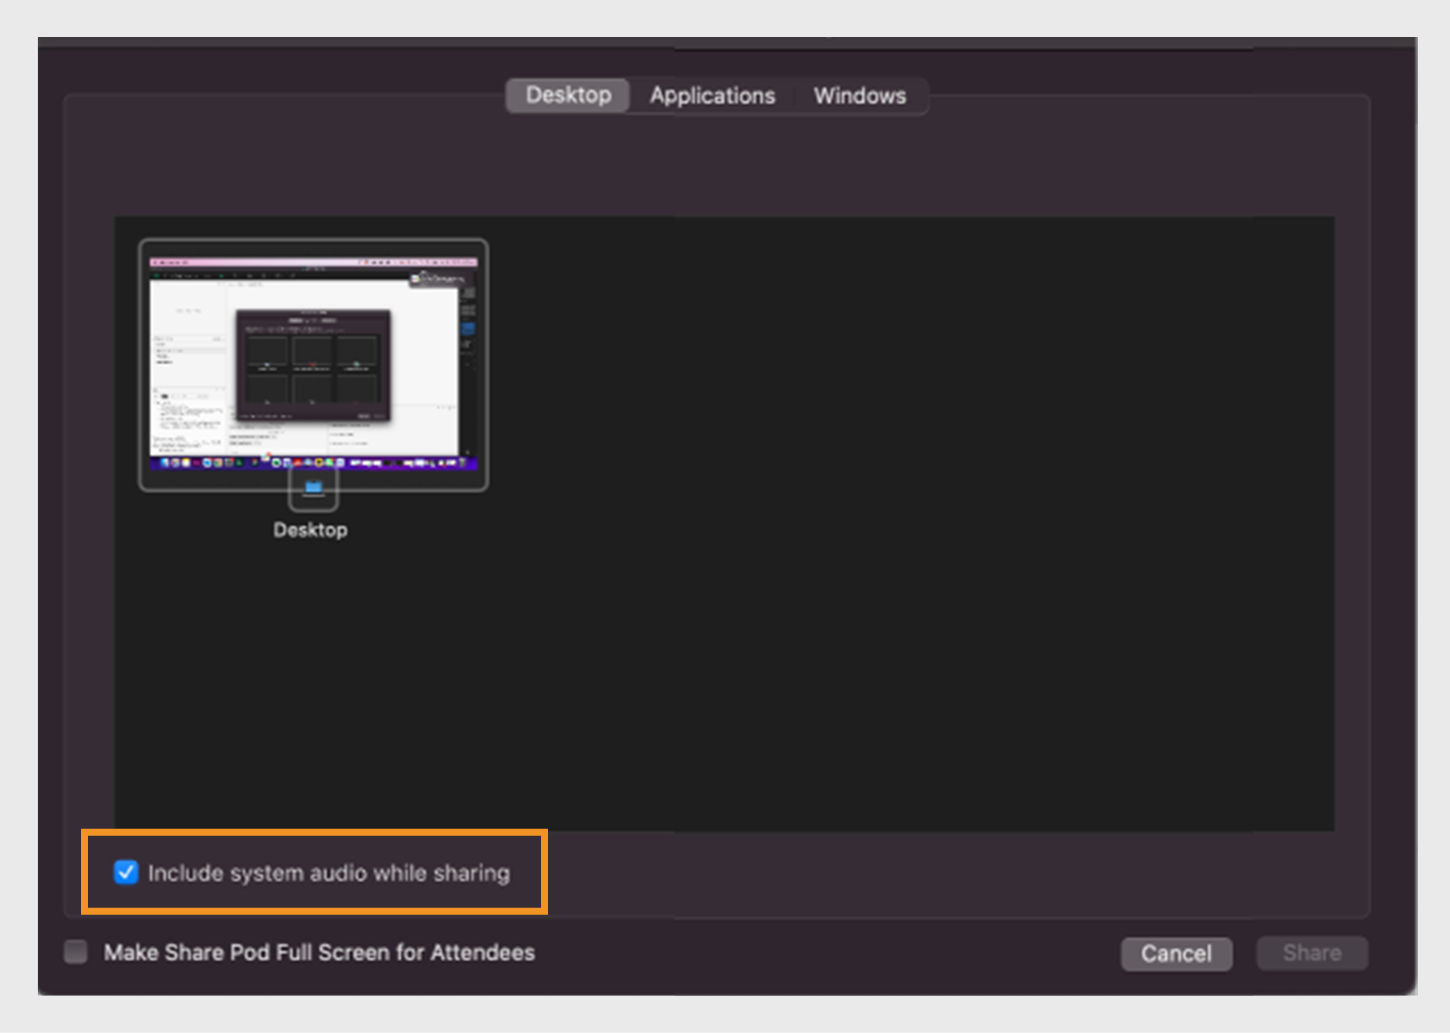
Task: Click the Share button
Action: click(1311, 953)
